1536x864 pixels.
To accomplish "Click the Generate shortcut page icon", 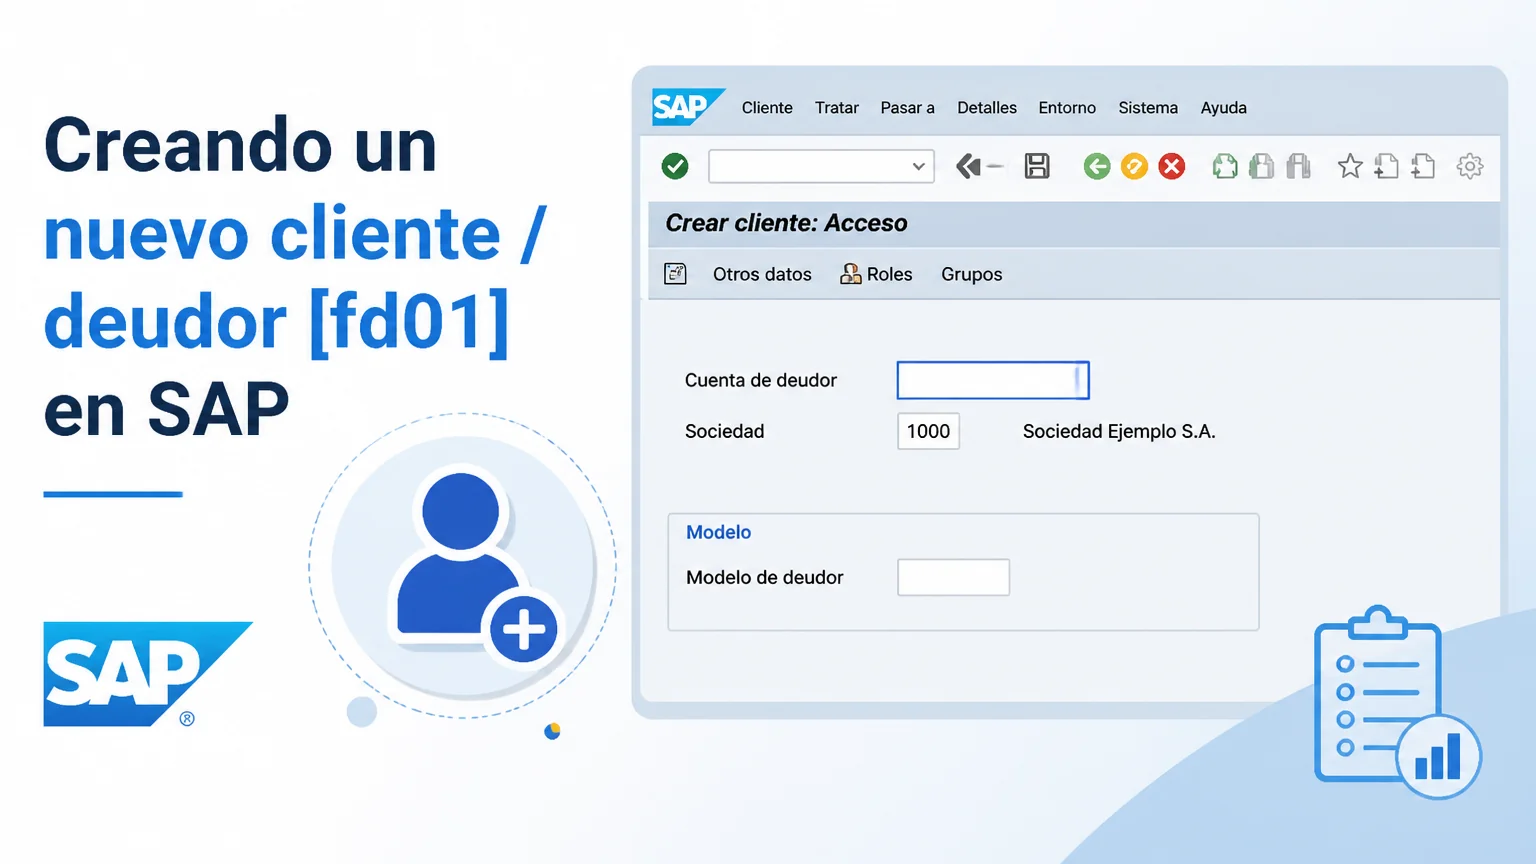I will 1423,166.
